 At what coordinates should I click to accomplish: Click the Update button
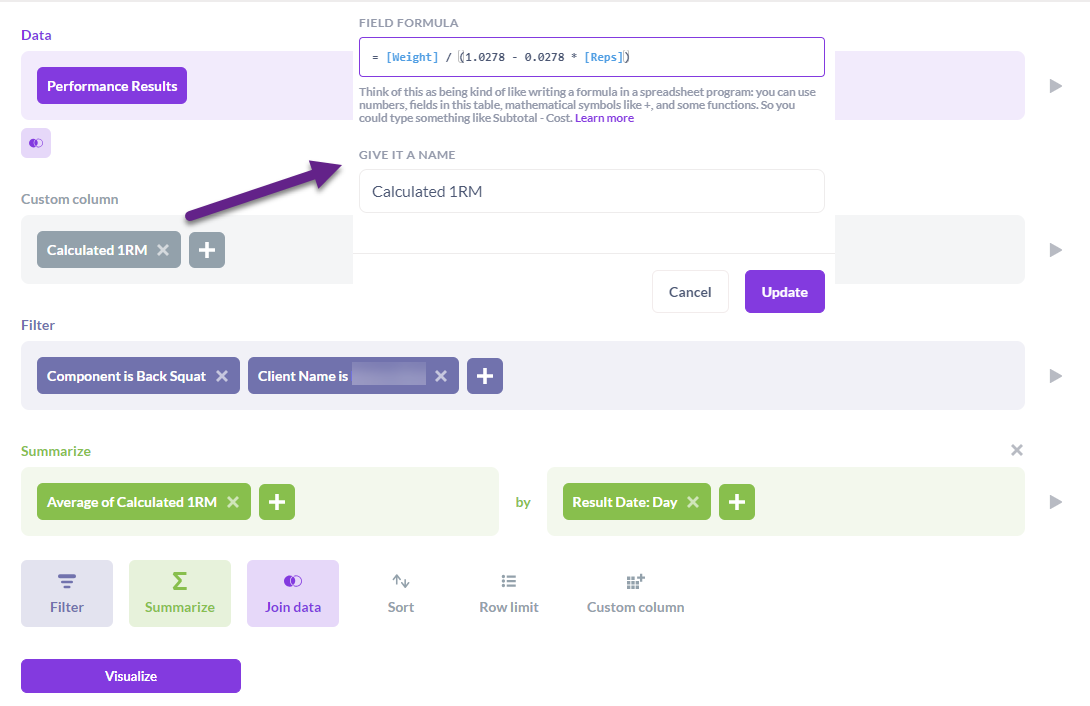(784, 292)
